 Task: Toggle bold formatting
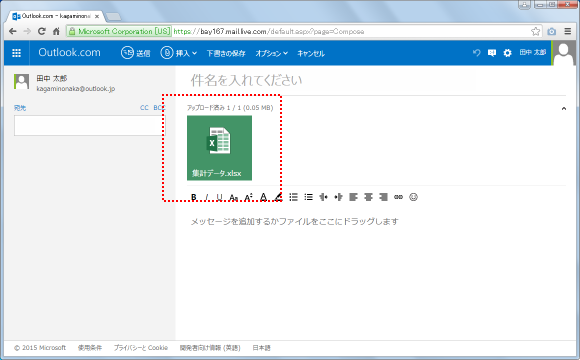pyautogui.click(x=194, y=197)
